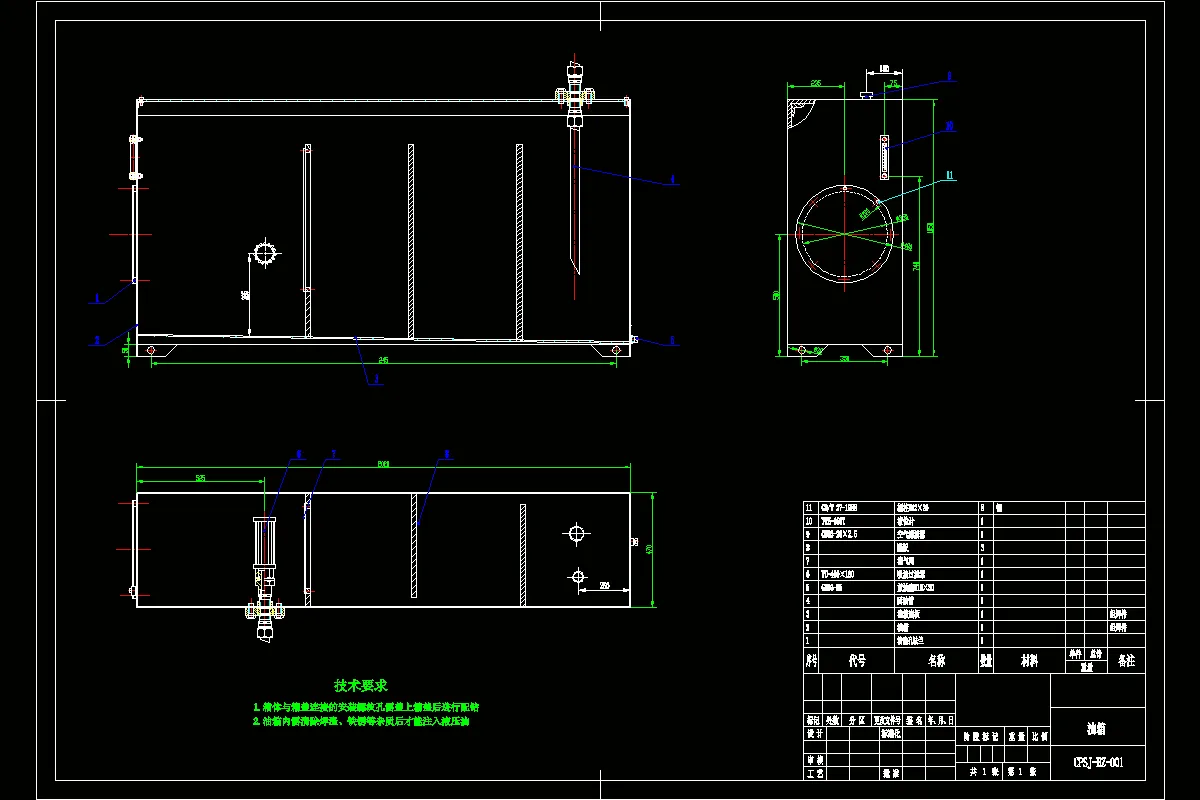Click technical requirement line numbered 2
Image resolution: width=1200 pixels, height=800 pixels.
[x=362, y=721]
